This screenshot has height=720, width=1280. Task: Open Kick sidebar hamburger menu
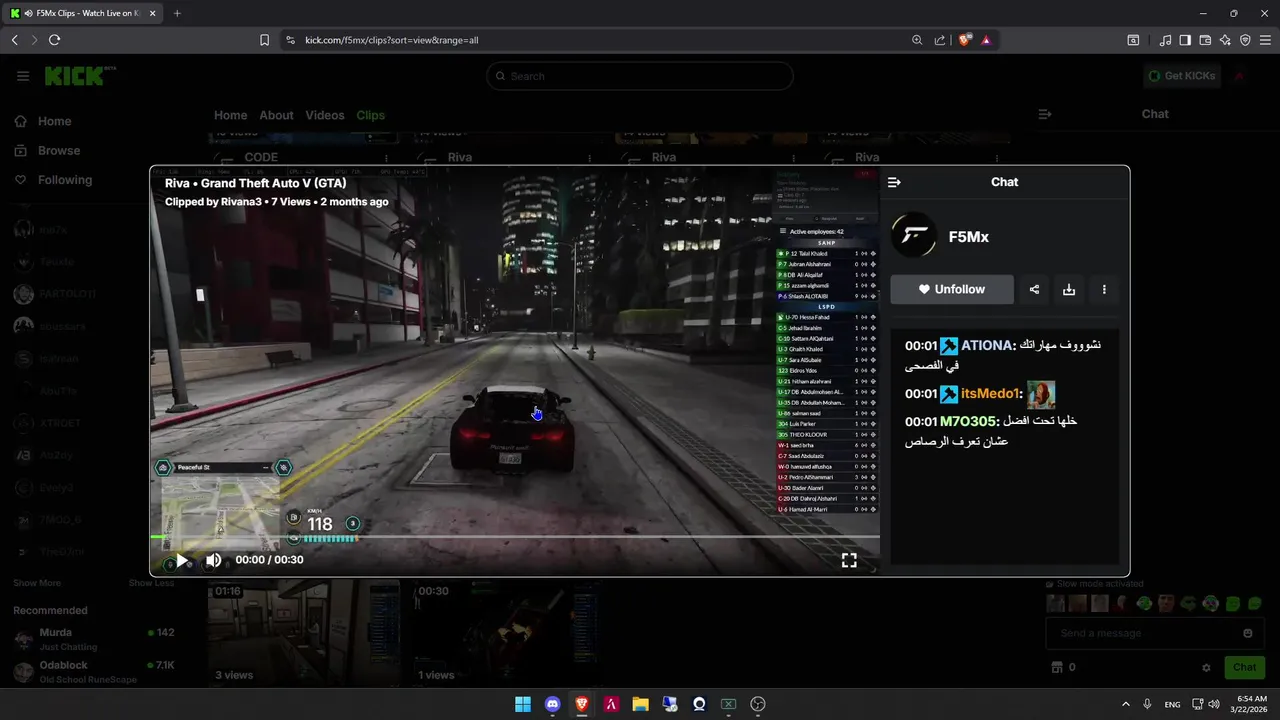point(23,76)
